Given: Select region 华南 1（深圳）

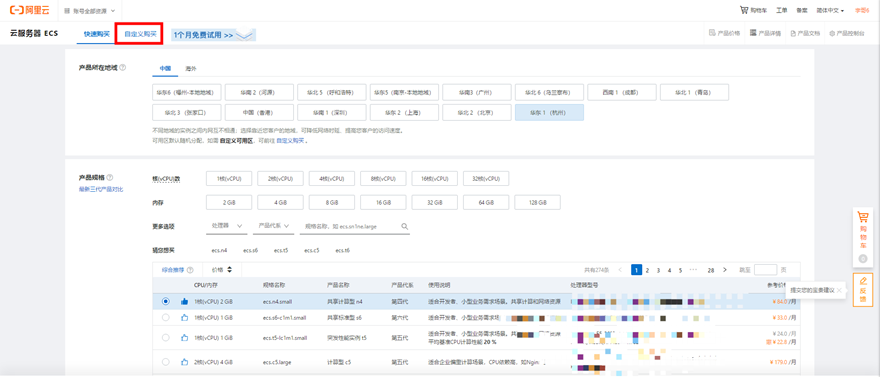Looking at the screenshot, I should [x=332, y=112].
